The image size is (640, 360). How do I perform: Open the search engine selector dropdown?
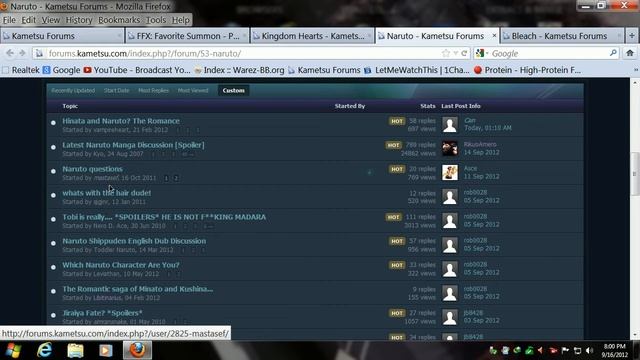482,53
